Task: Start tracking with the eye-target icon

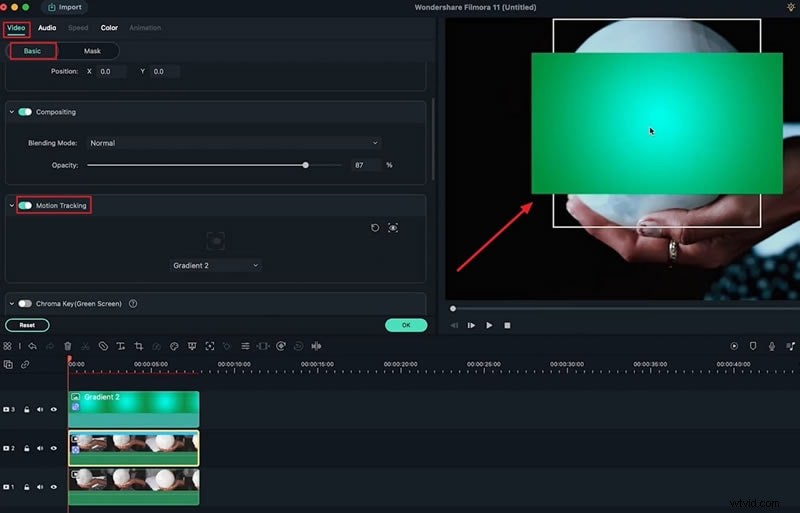Action: coord(393,228)
